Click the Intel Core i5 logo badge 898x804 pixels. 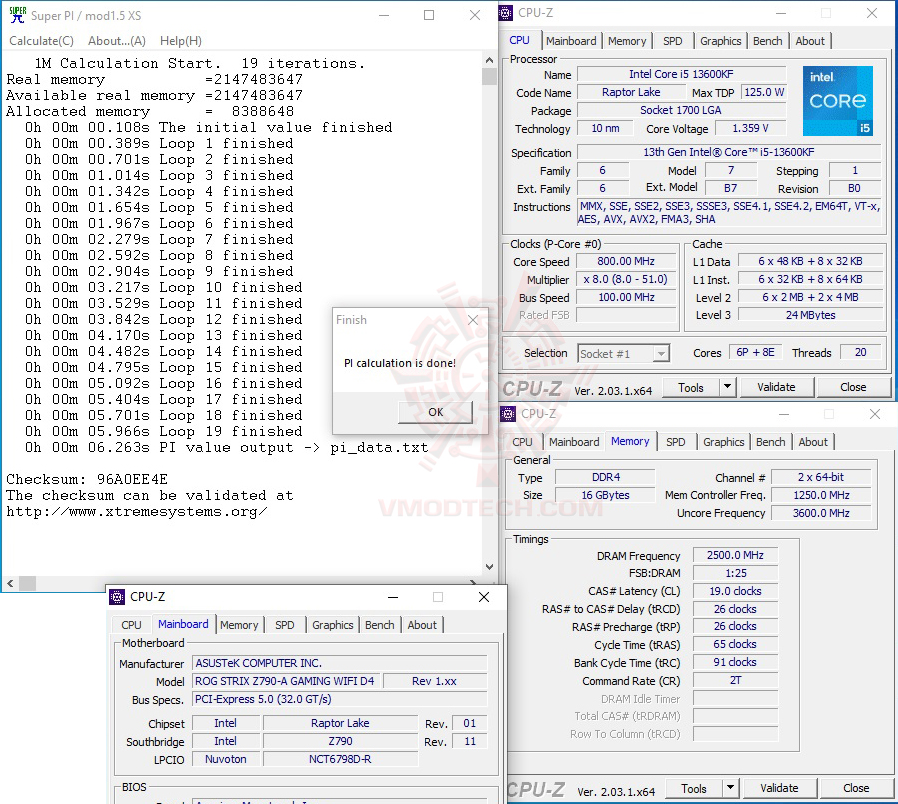click(838, 100)
